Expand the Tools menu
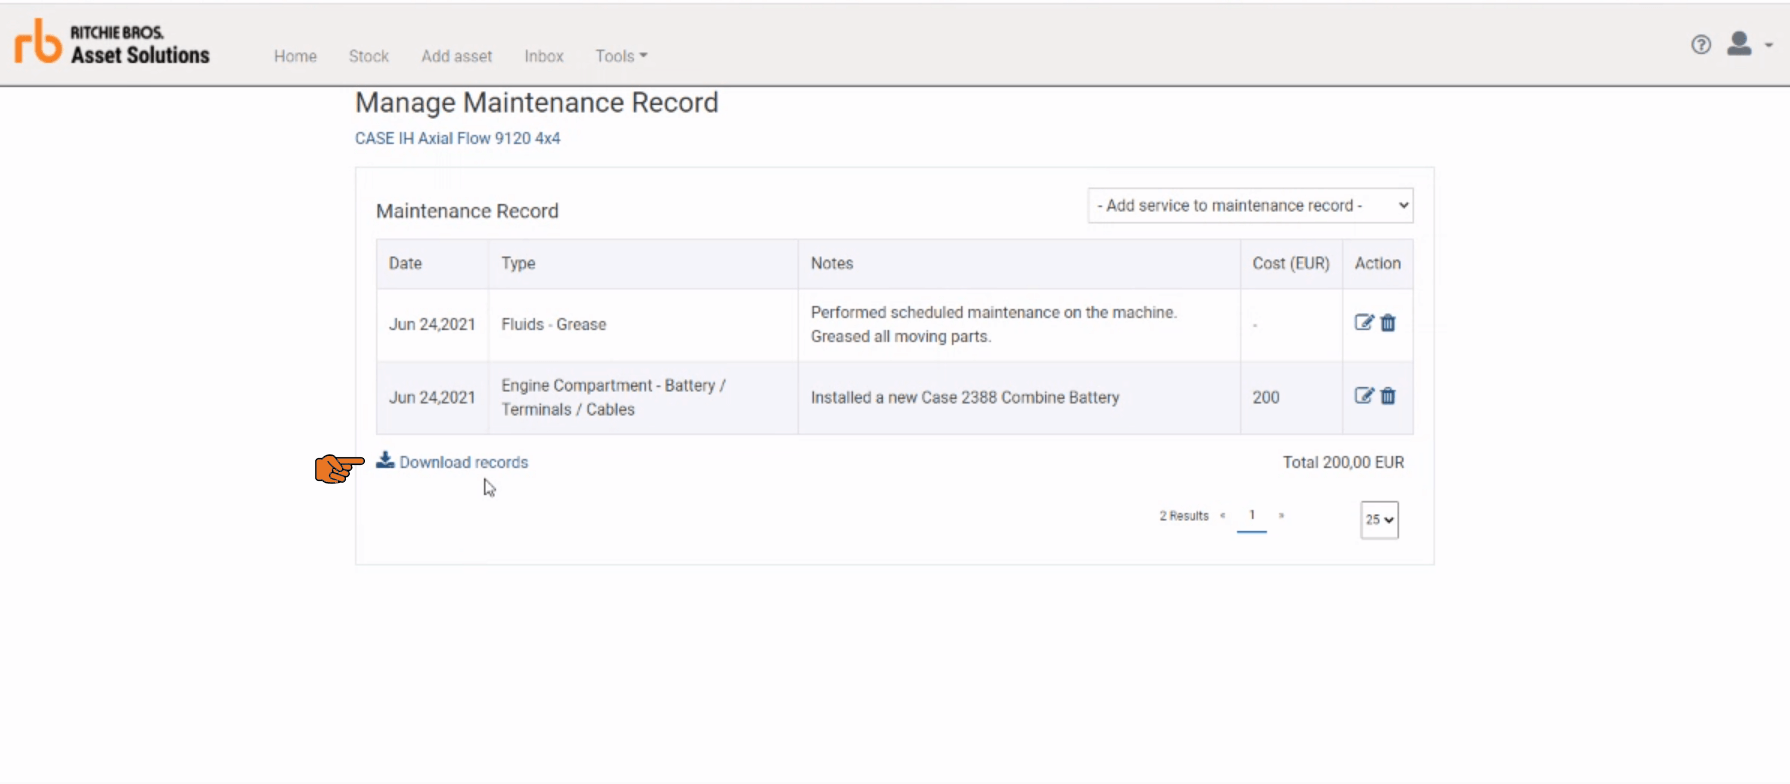This screenshot has height=784, width=1790. click(621, 56)
